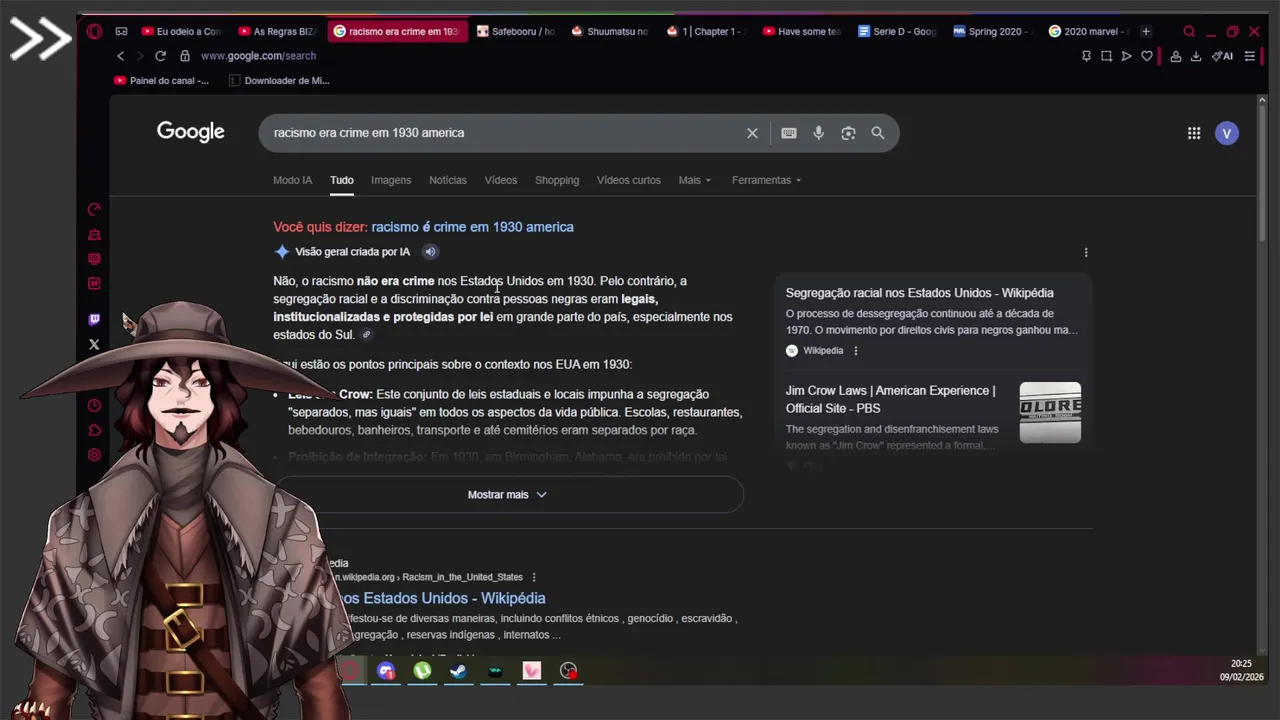This screenshot has height=720, width=1280.
Task: Switch to Shuumatsu no tab
Action: pyautogui.click(x=611, y=31)
